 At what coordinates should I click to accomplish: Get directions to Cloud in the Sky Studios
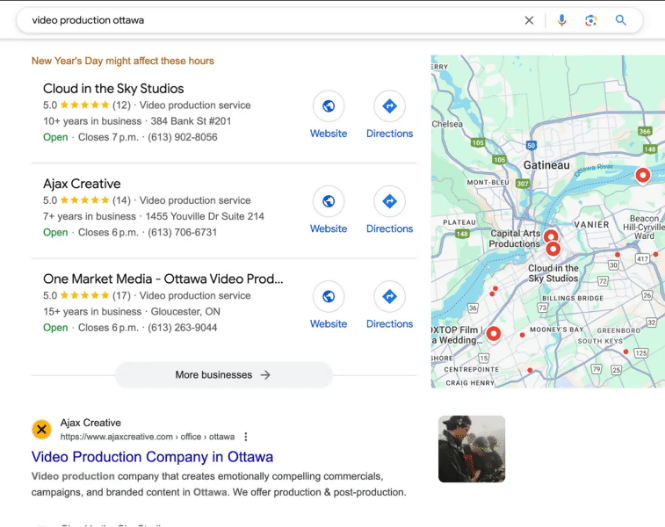389,106
